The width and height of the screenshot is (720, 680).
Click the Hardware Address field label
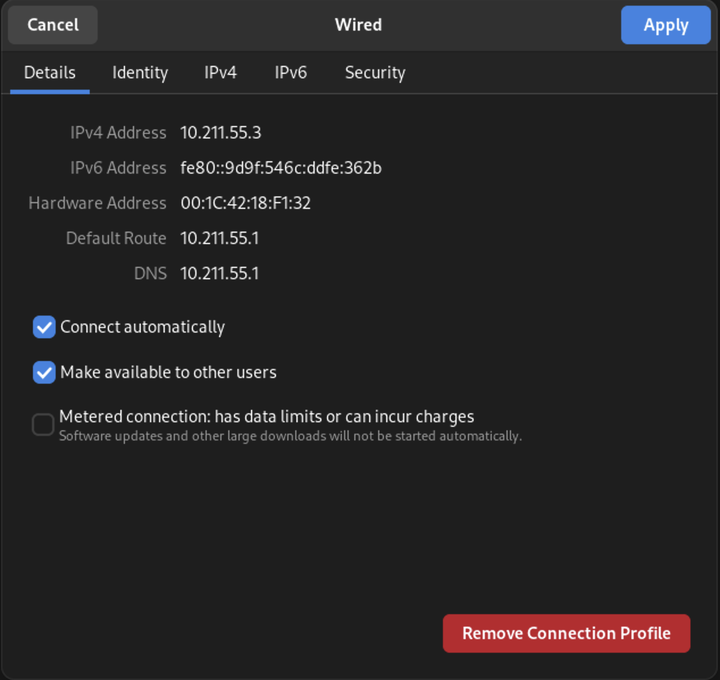click(x=97, y=203)
